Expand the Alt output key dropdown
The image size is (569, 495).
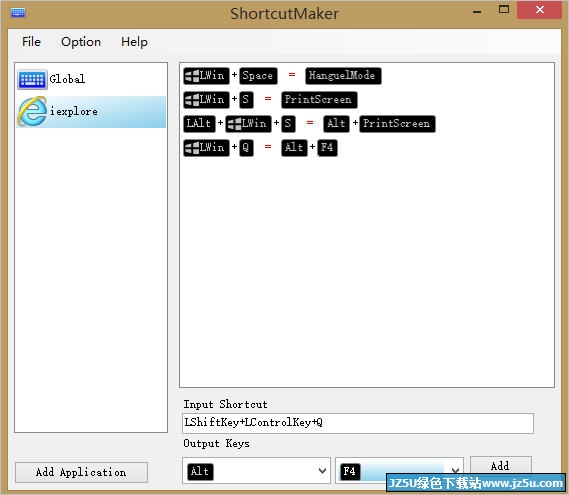(322, 471)
